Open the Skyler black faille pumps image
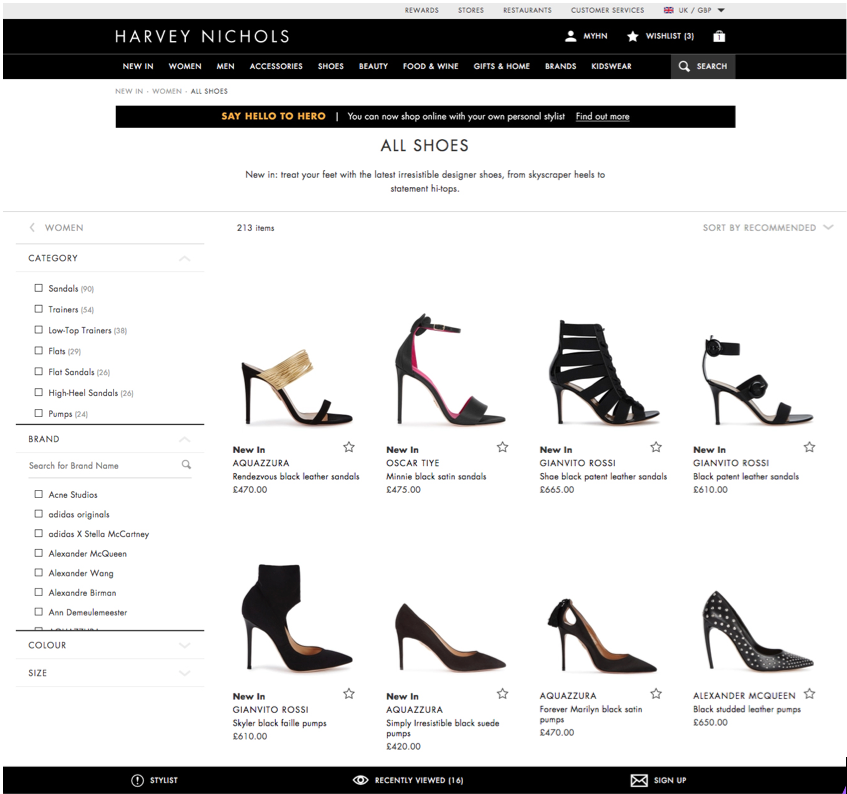847x794 pixels. click(x=296, y=618)
